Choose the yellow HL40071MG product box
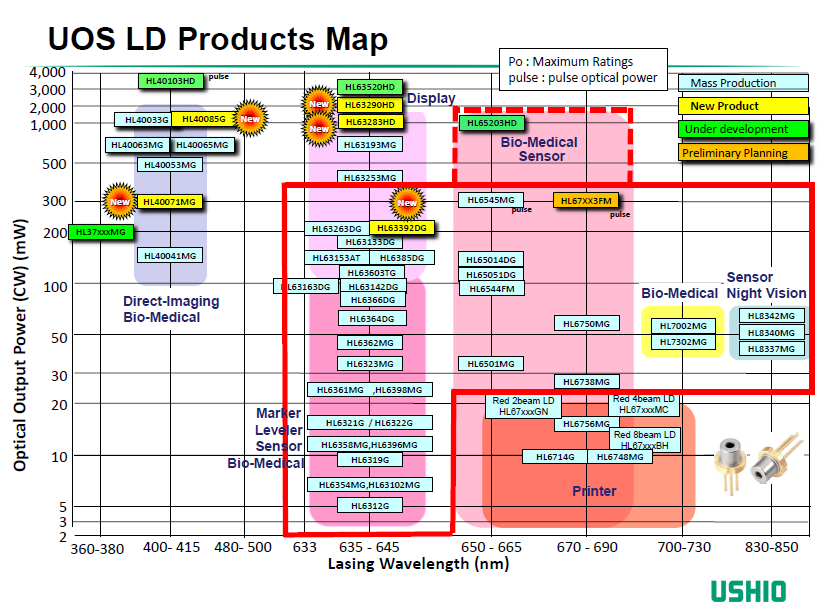 170,202
